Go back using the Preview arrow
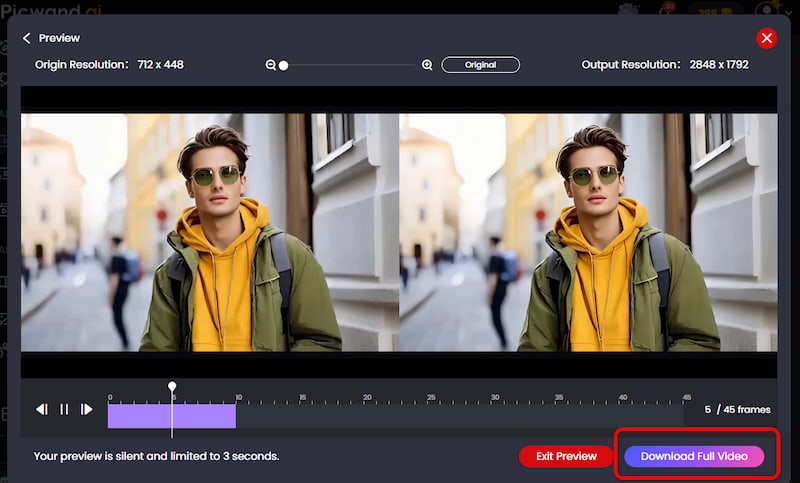Image resolution: width=800 pixels, height=483 pixels. [x=27, y=38]
